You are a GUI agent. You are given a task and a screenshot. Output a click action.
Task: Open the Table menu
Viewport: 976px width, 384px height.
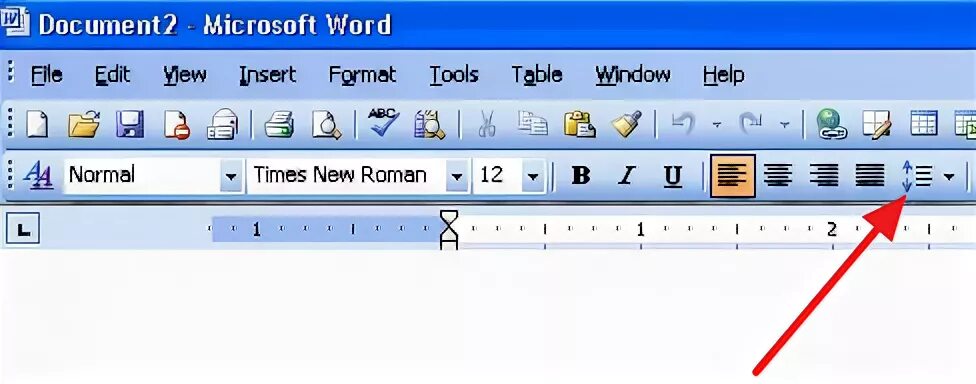click(537, 75)
